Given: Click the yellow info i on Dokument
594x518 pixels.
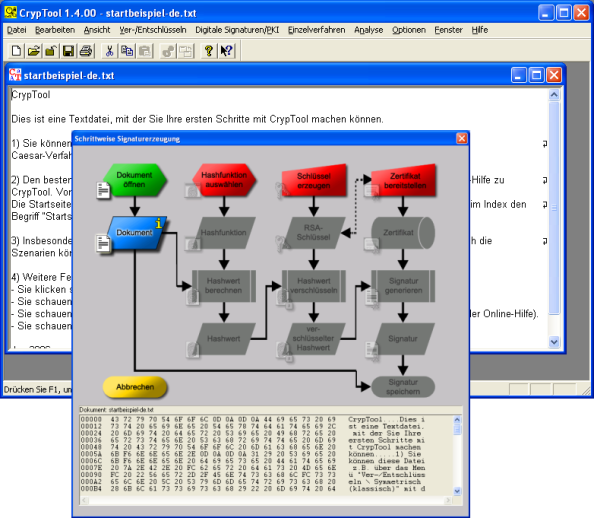Looking at the screenshot, I should tap(159, 224).
